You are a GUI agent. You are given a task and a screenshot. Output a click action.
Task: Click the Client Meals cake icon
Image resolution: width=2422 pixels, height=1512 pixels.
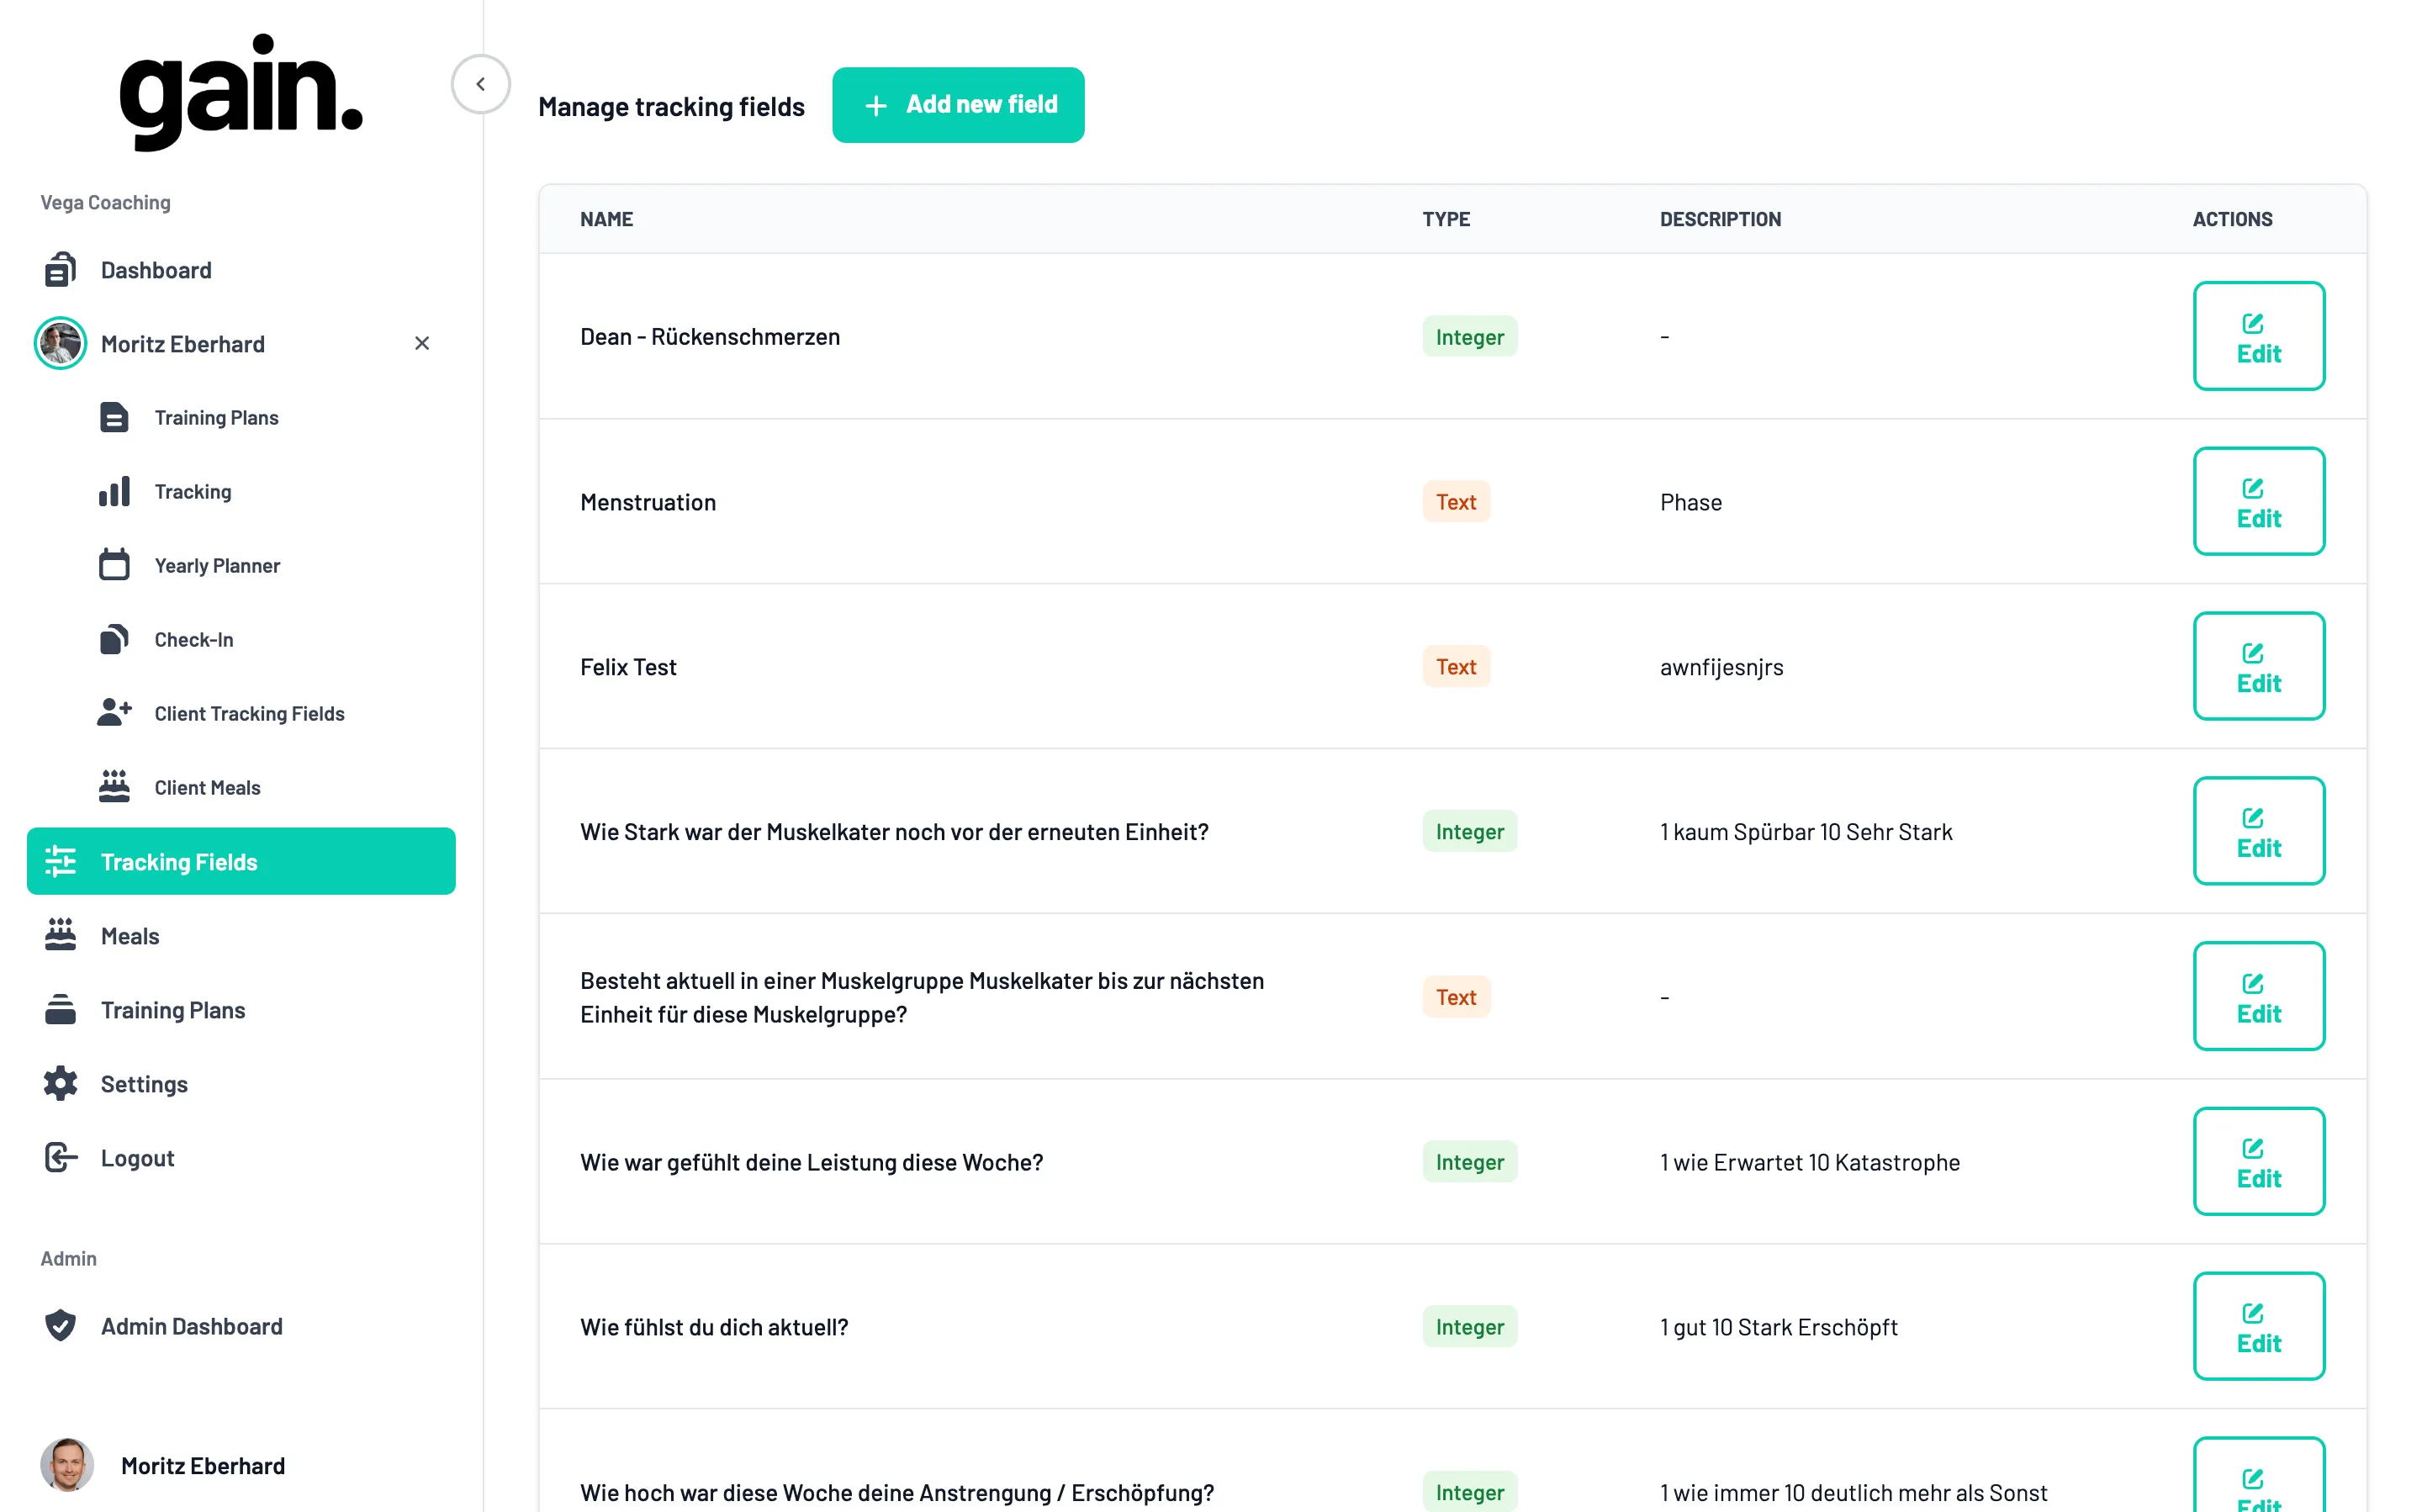pos(114,787)
